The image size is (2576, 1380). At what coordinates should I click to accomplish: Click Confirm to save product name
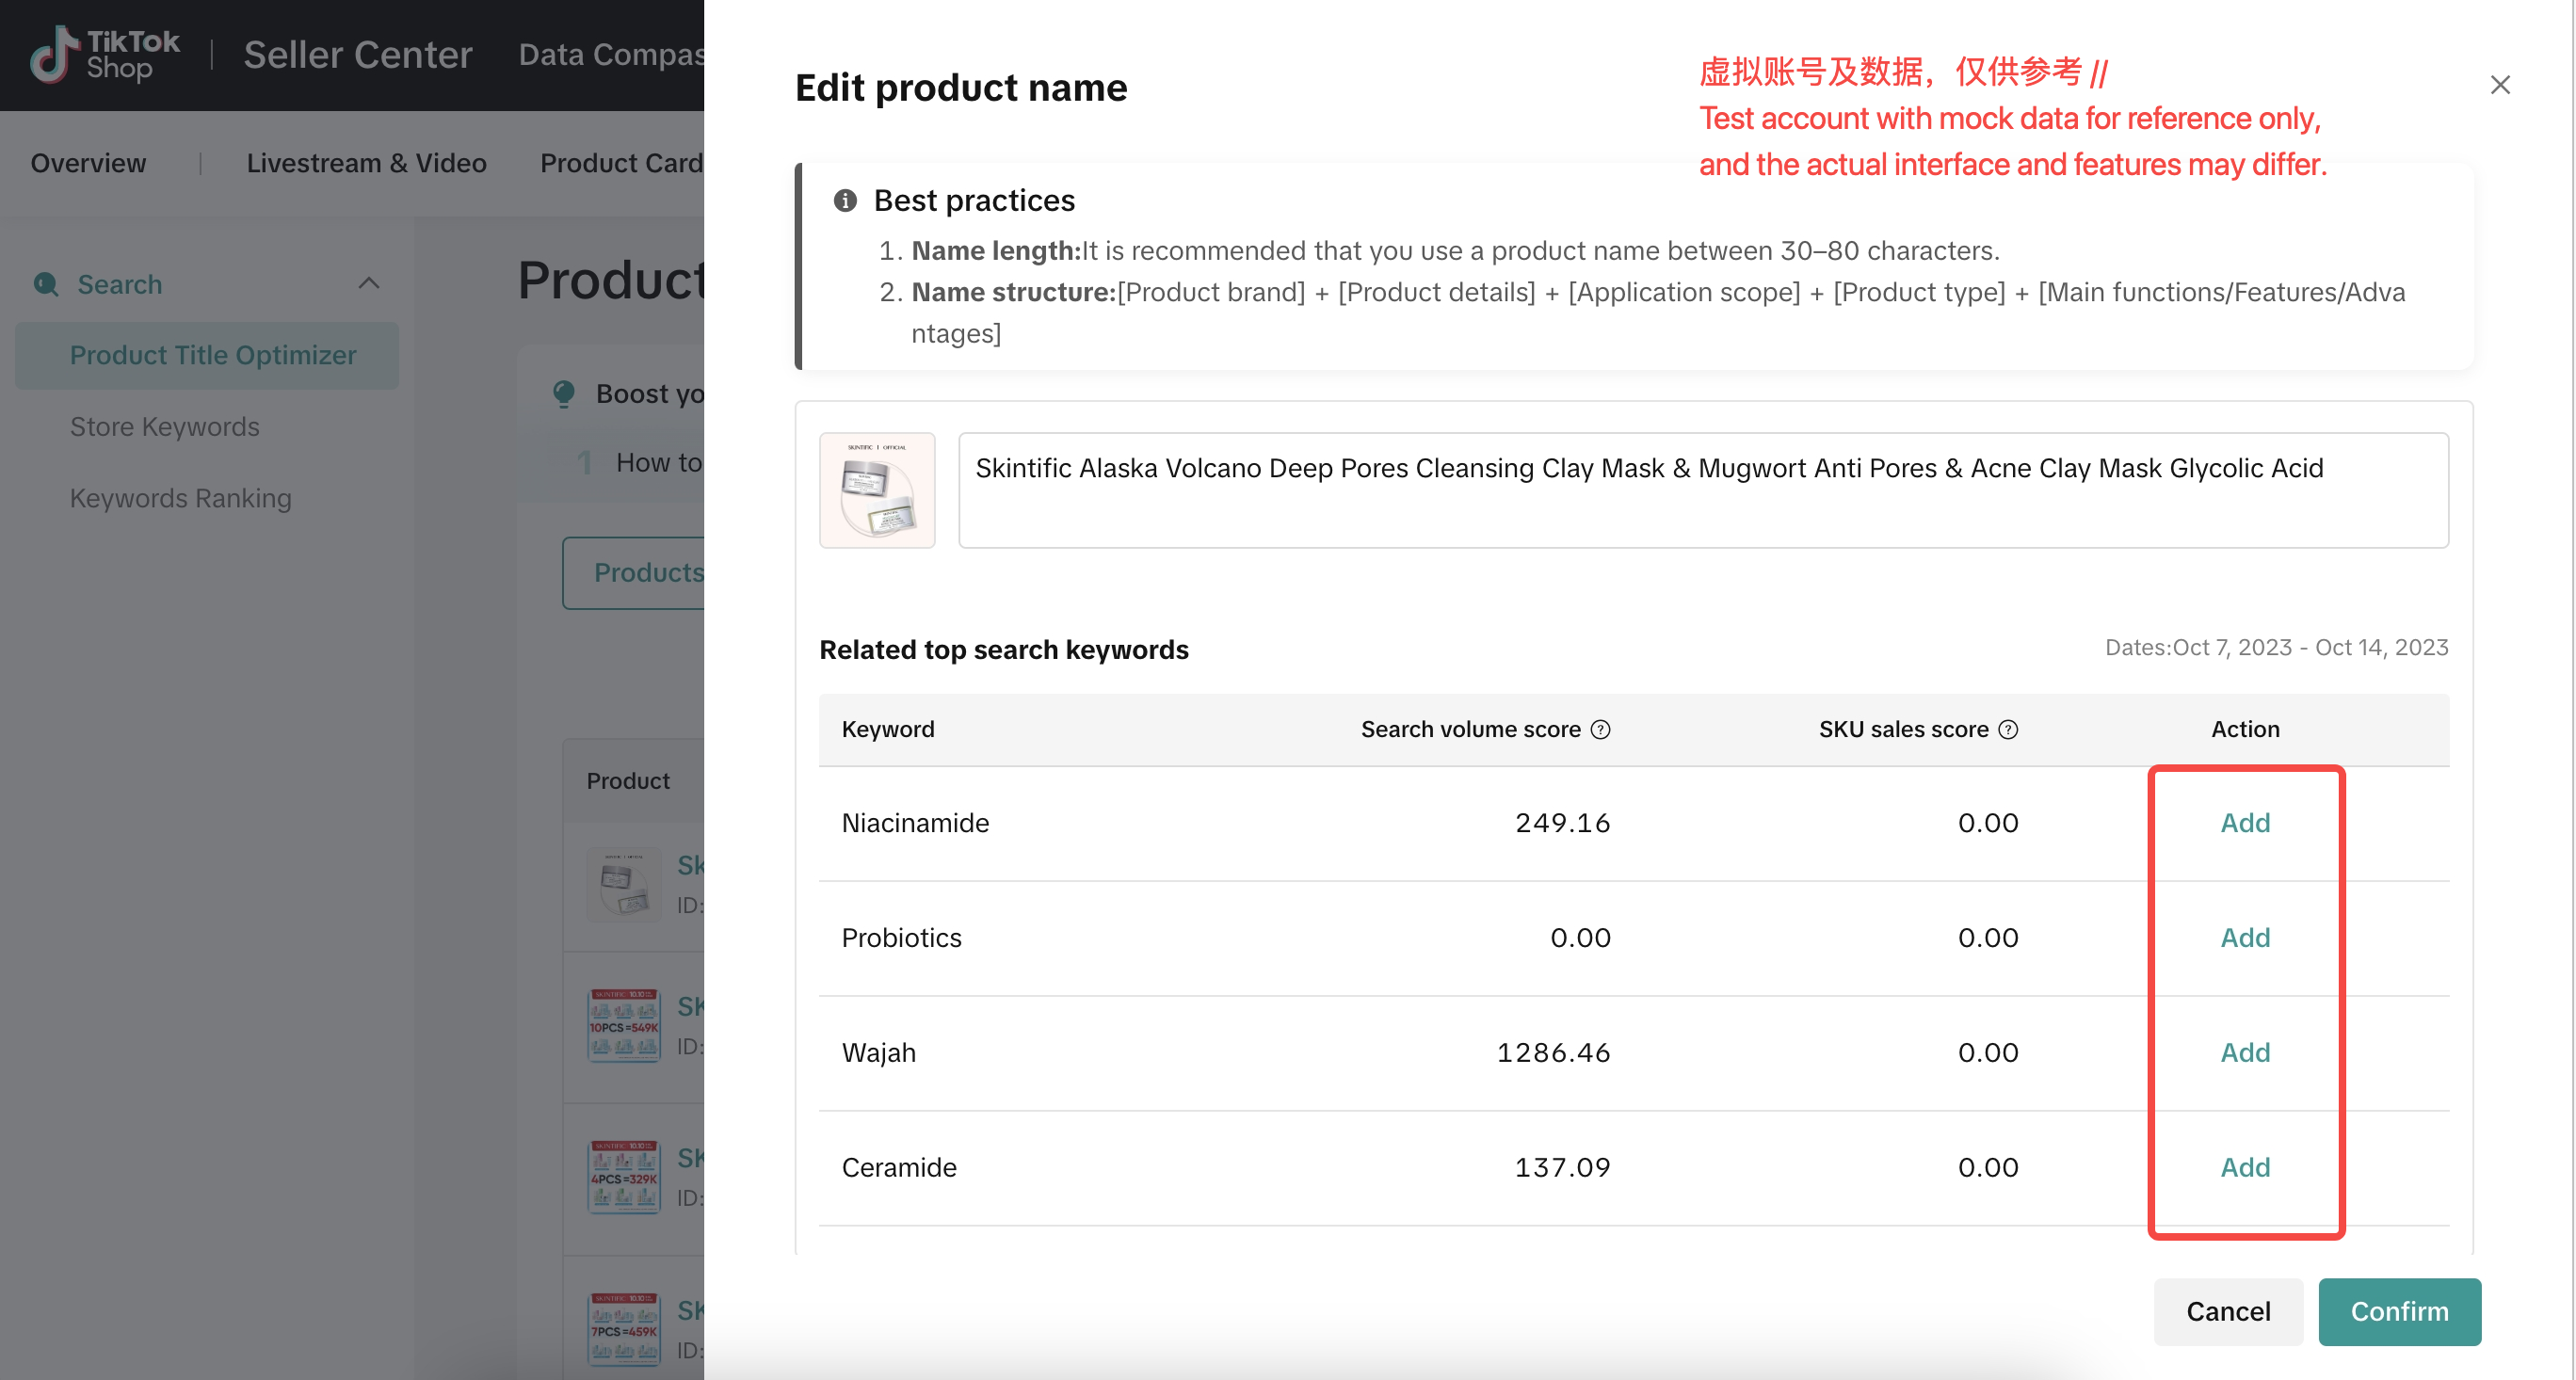click(x=2399, y=1310)
